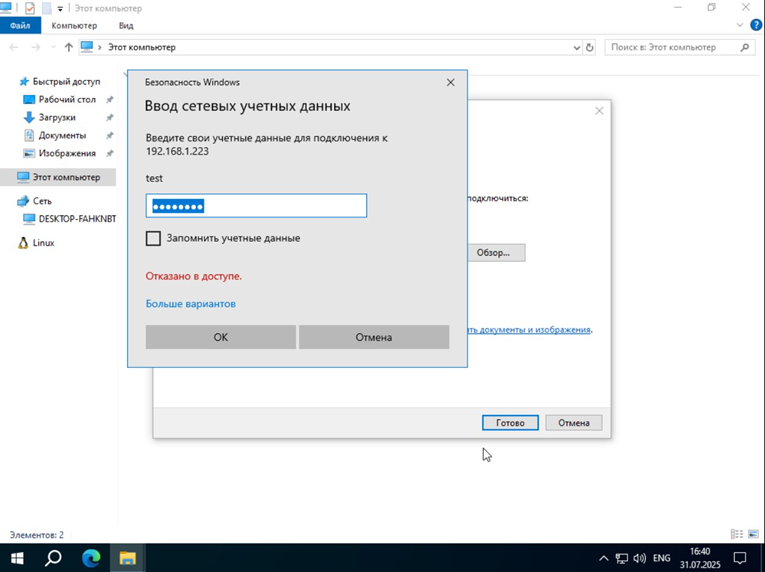Go back using the back arrow

14,47
